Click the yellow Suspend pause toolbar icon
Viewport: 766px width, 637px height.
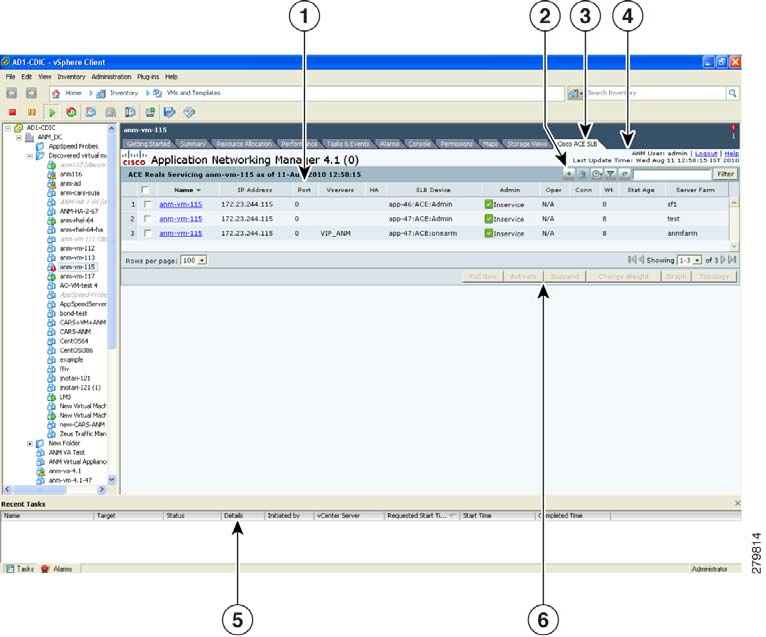pyautogui.click(x=32, y=112)
